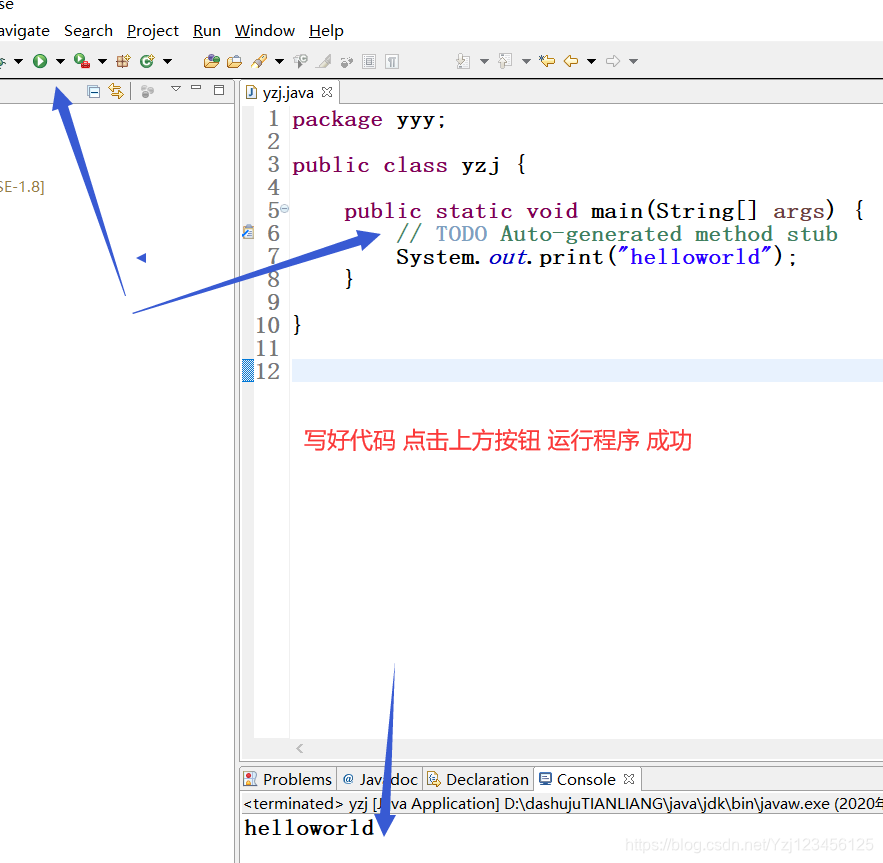Close the yzj.java editor tab
The width and height of the screenshot is (883, 863).
point(327,92)
